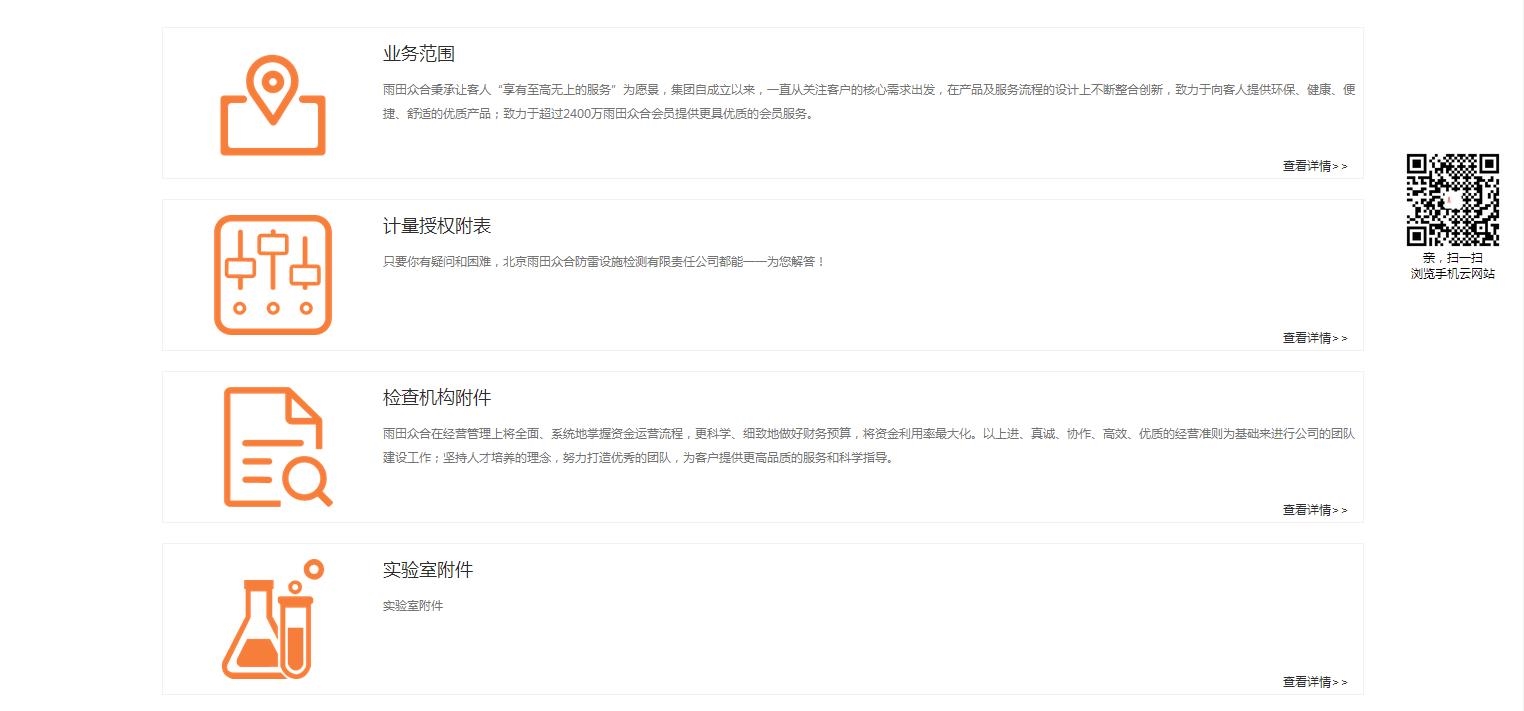Click the laboratory flask and test tube icon
This screenshot has width=1524, height=711.
(x=273, y=619)
